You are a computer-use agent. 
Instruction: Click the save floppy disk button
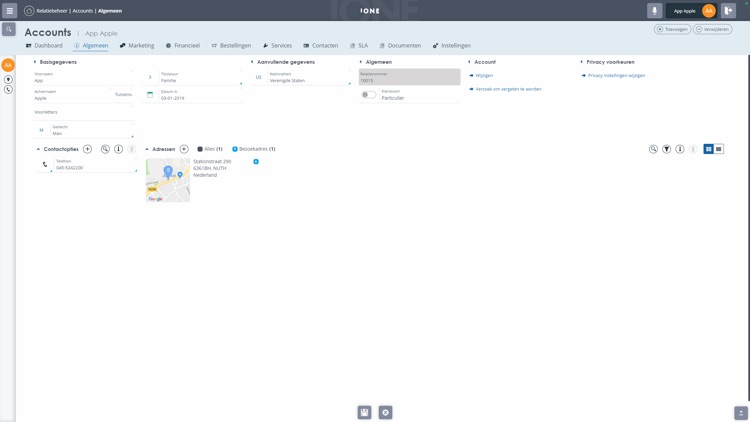364,412
